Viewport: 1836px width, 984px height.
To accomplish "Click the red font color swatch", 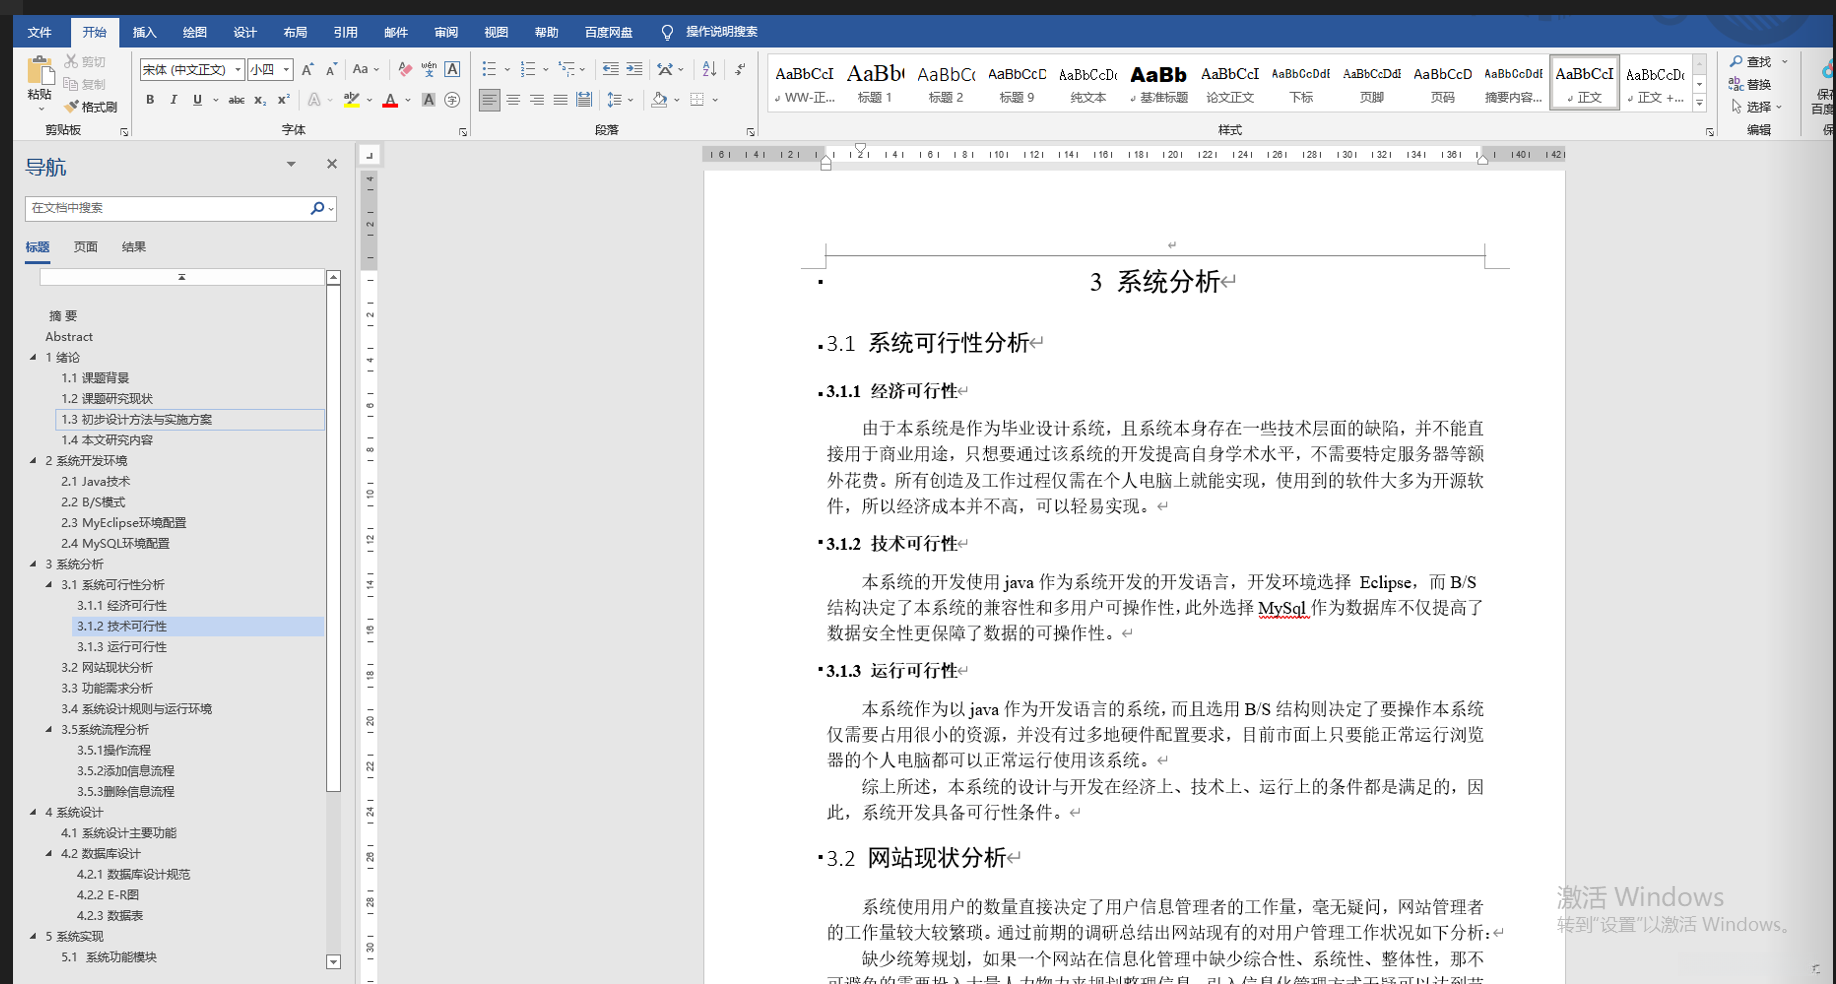I will 390,100.
